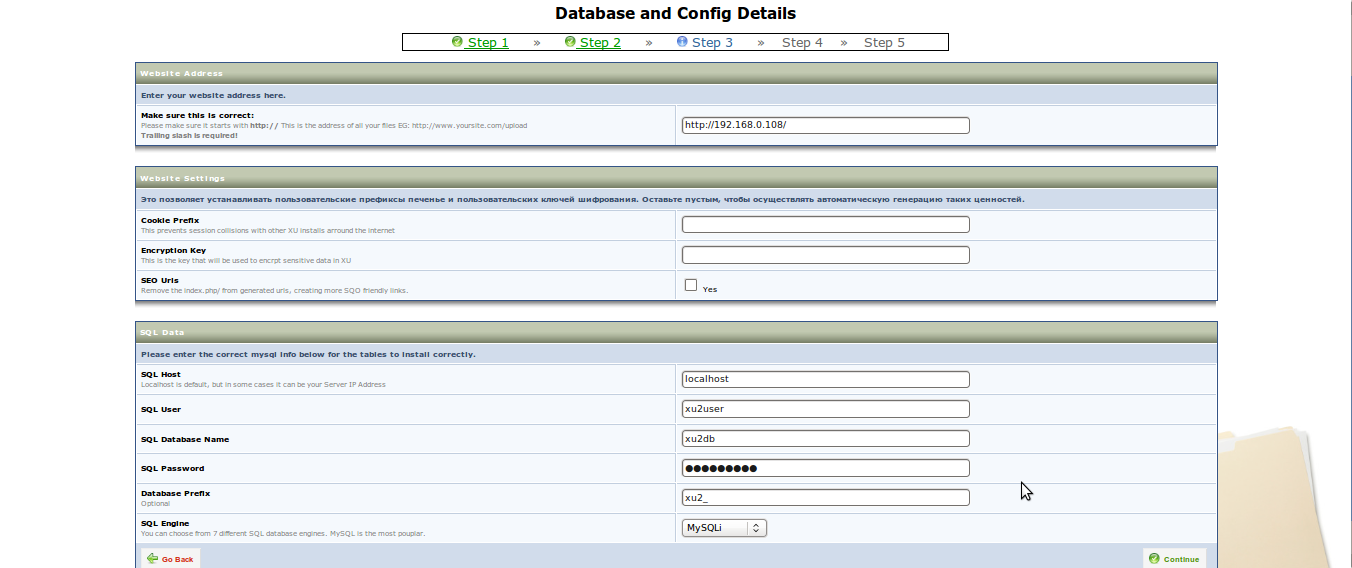The width and height of the screenshot is (1352, 568).
Task: Go to the Step 1 link
Action: 488,43
